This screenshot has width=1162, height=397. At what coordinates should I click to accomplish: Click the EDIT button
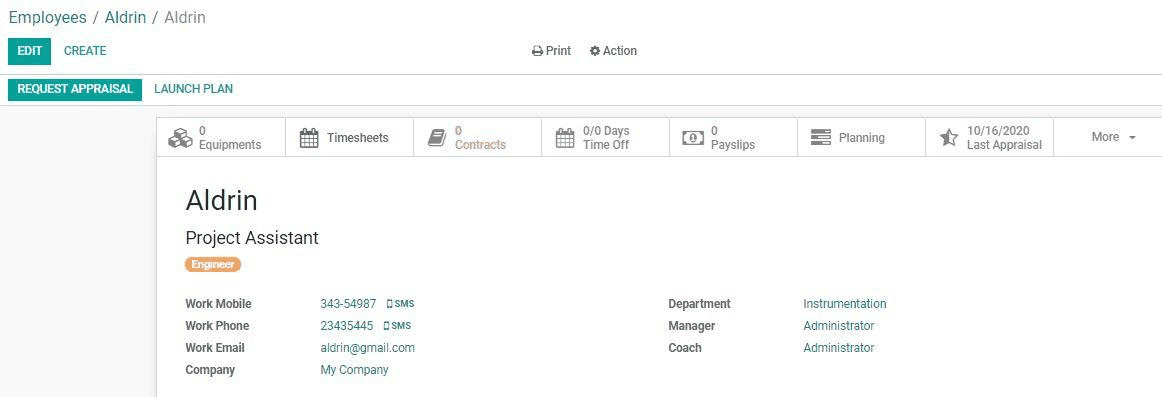pyautogui.click(x=30, y=51)
